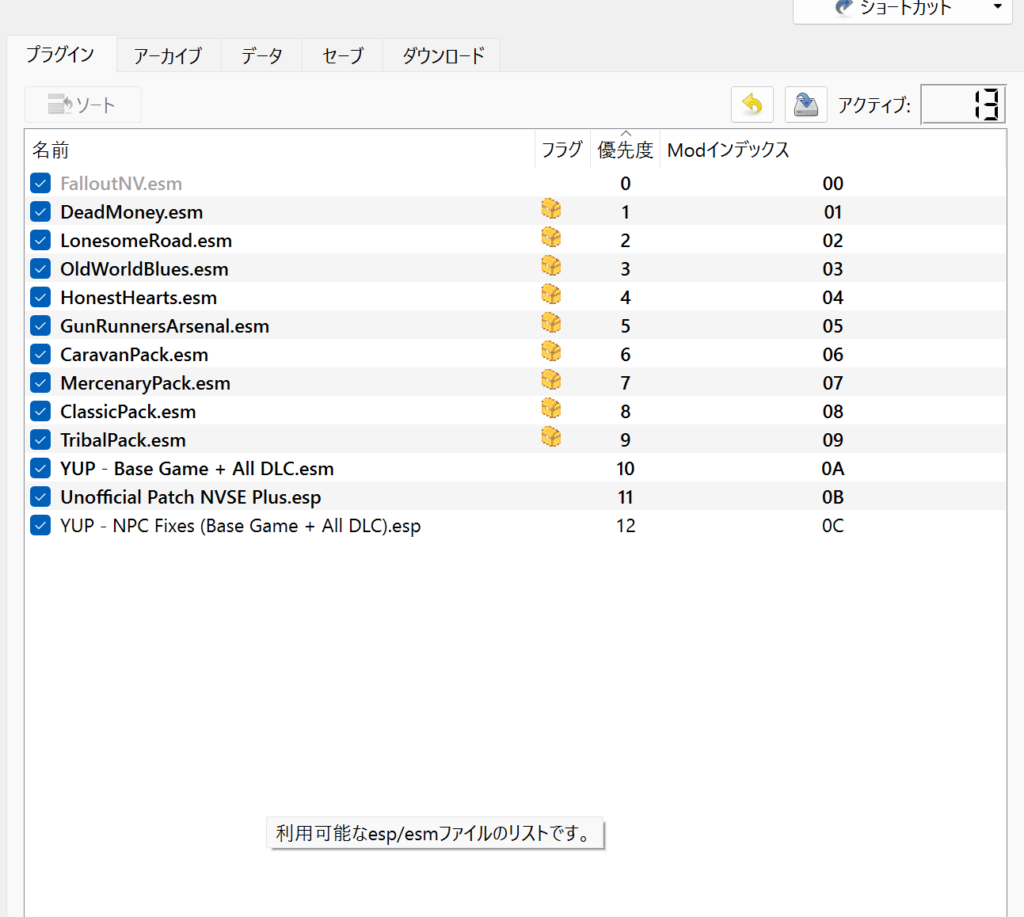Screen dimensions: 1024x917
Task: Open the ショートカット dropdown arrow
Action: tap(996, 9)
